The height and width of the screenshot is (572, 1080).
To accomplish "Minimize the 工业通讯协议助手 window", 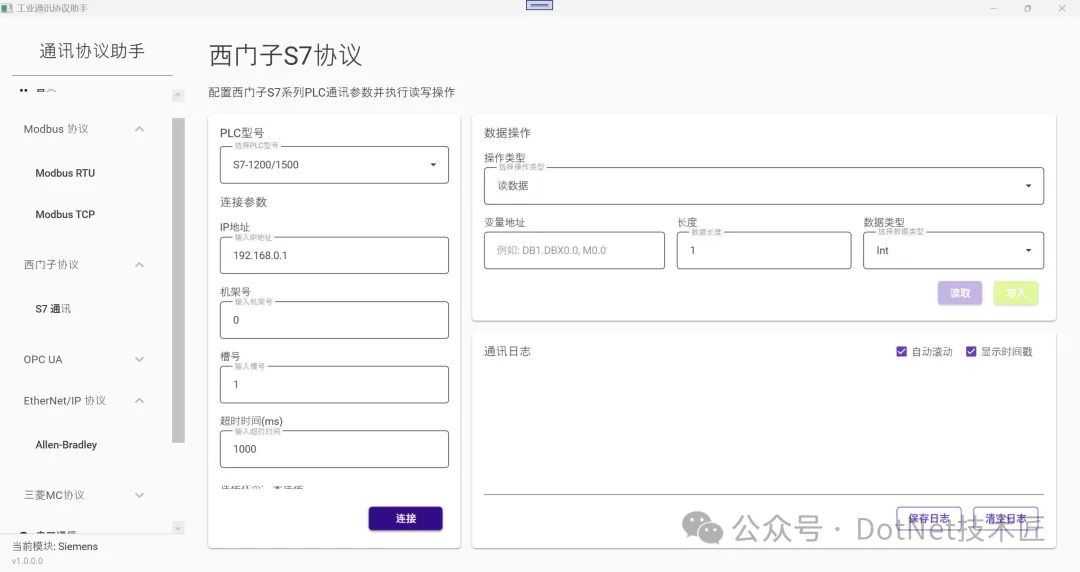I will 993,8.
